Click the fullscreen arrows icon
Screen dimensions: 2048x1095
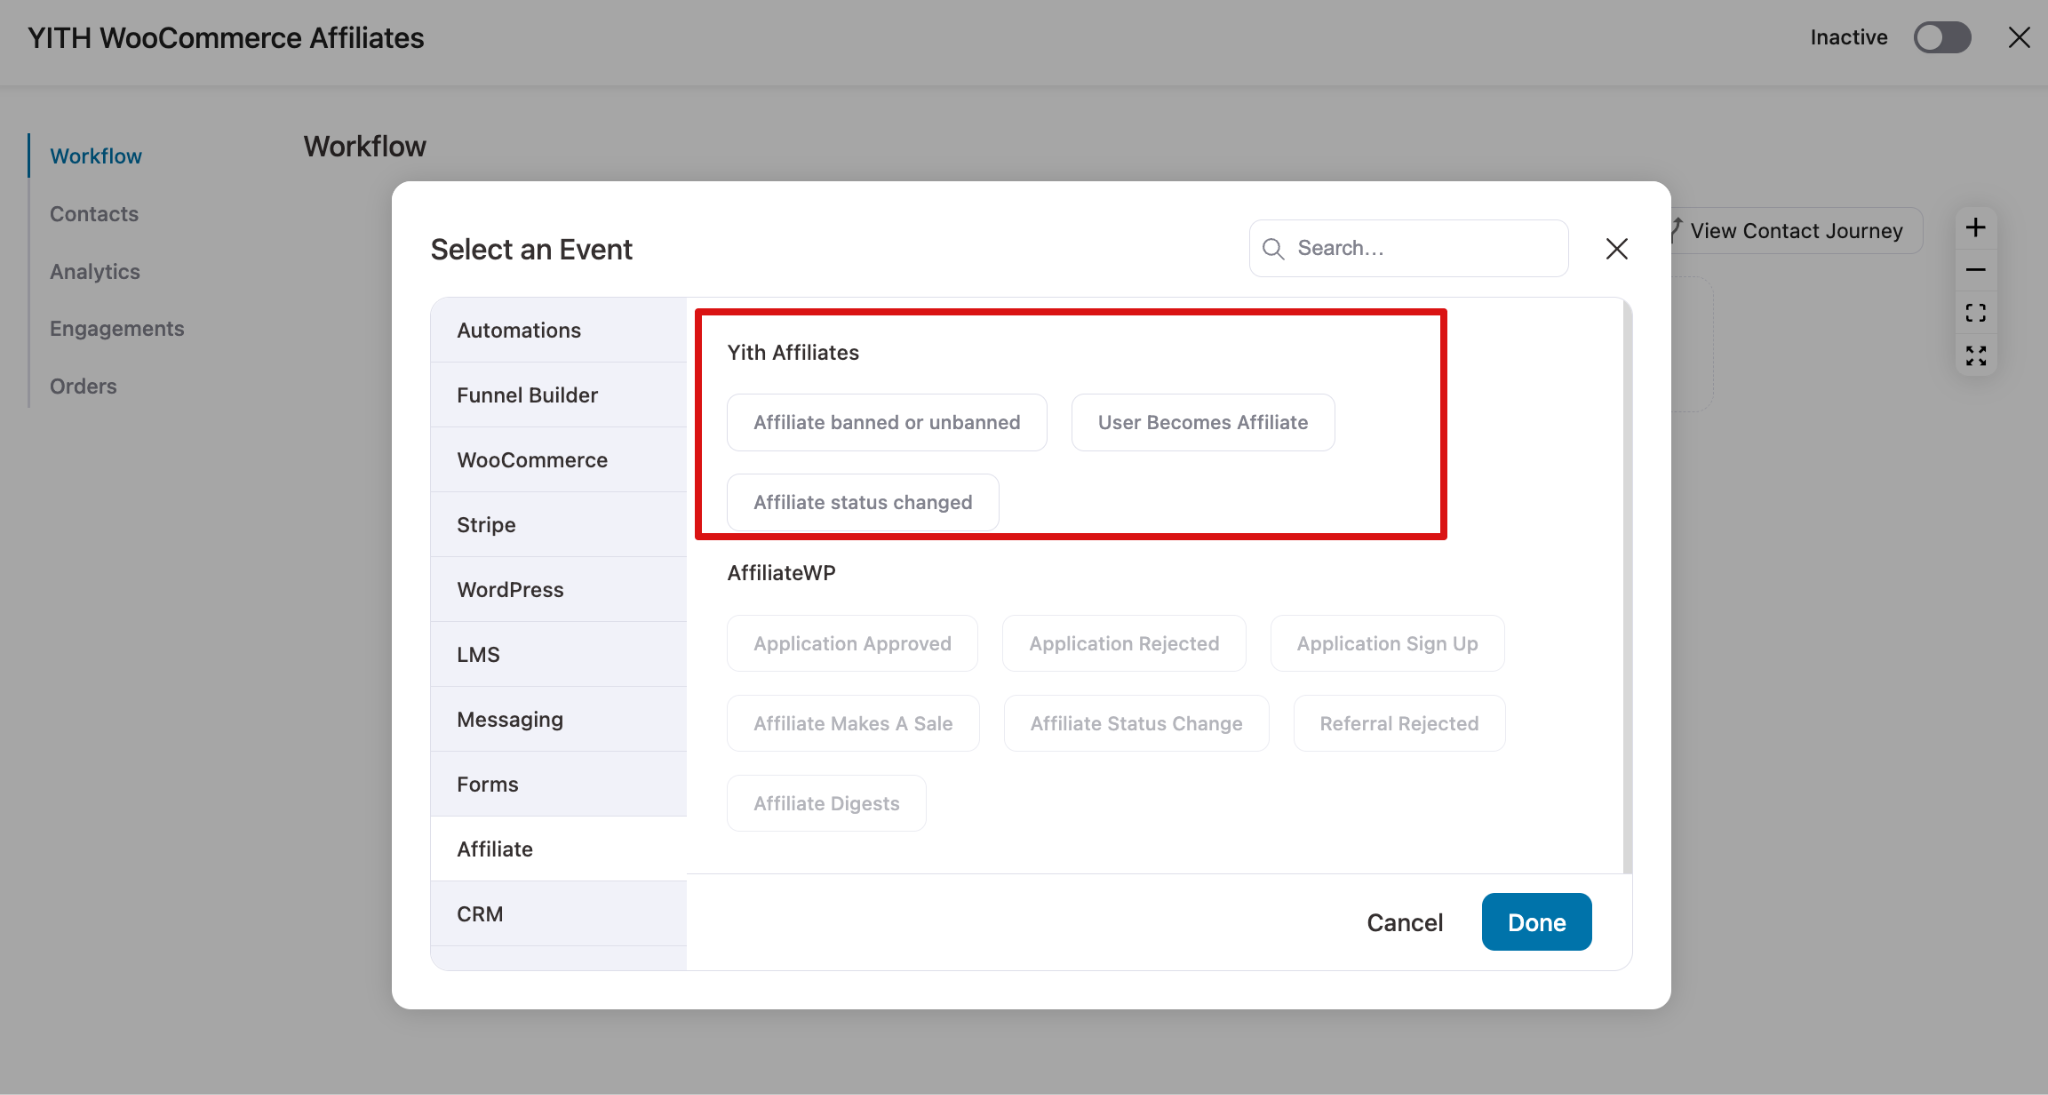pyautogui.click(x=1976, y=356)
